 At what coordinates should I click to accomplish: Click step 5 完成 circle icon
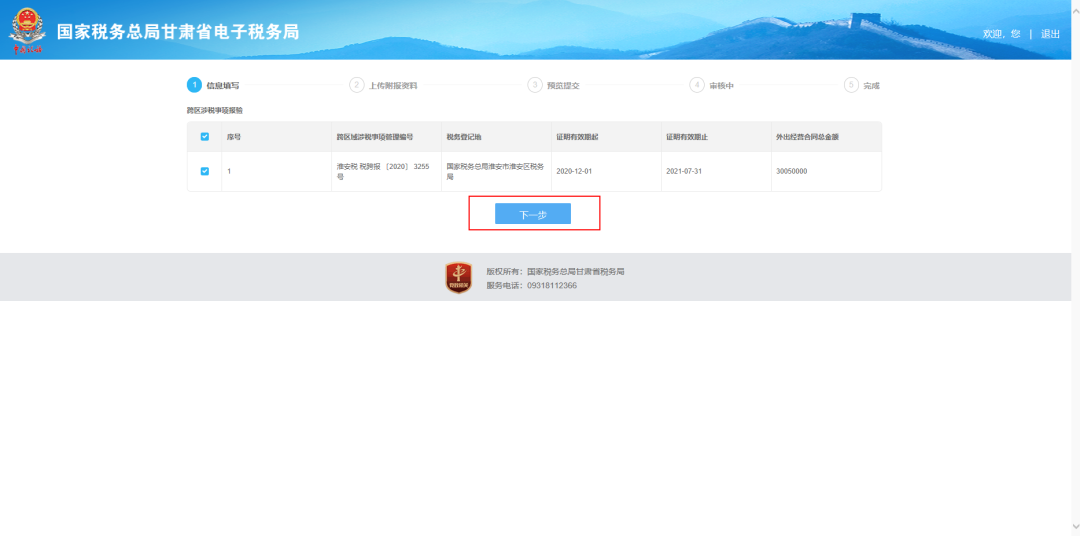[851, 85]
